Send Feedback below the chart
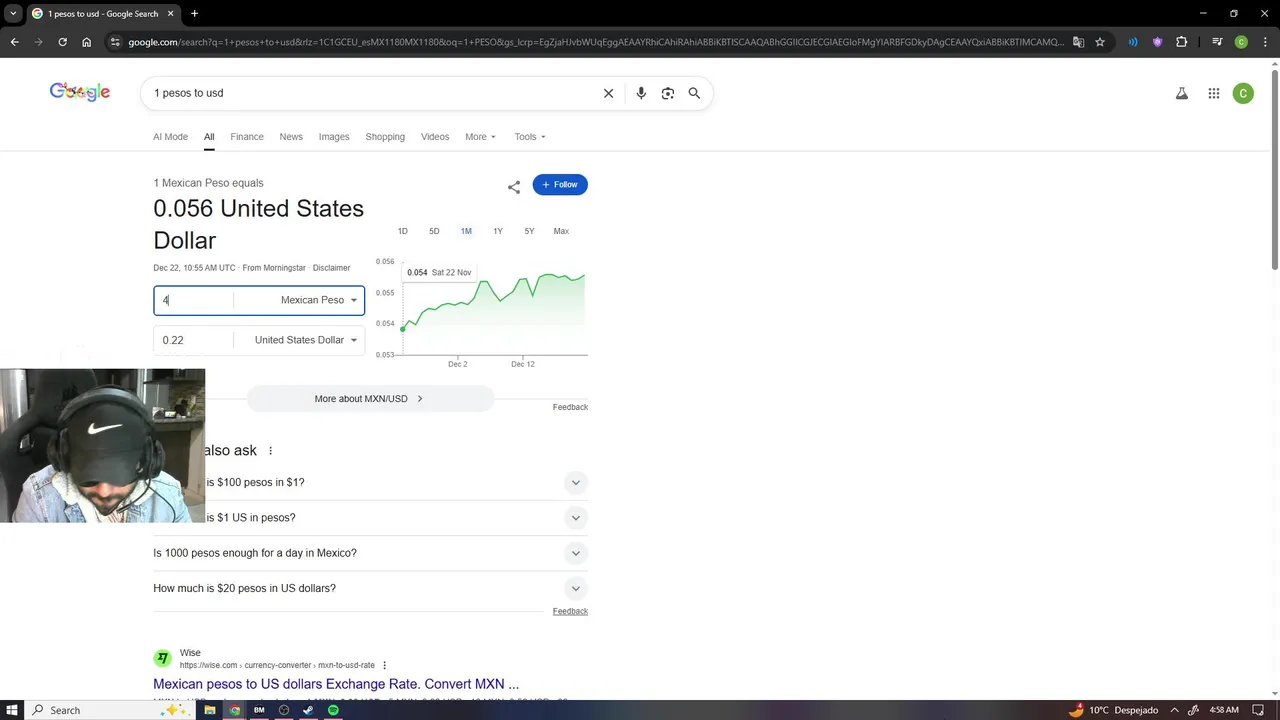The image size is (1280, 720). coord(570,407)
